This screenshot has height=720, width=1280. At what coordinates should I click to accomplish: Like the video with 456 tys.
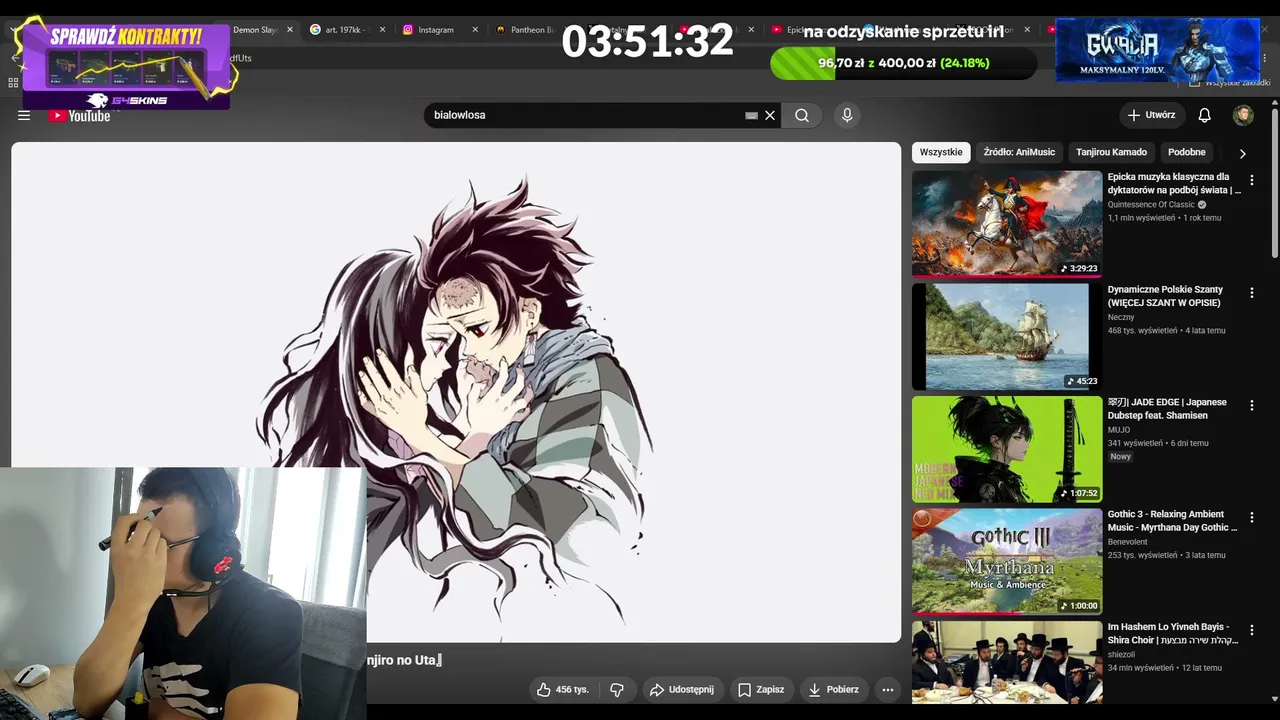(x=563, y=689)
